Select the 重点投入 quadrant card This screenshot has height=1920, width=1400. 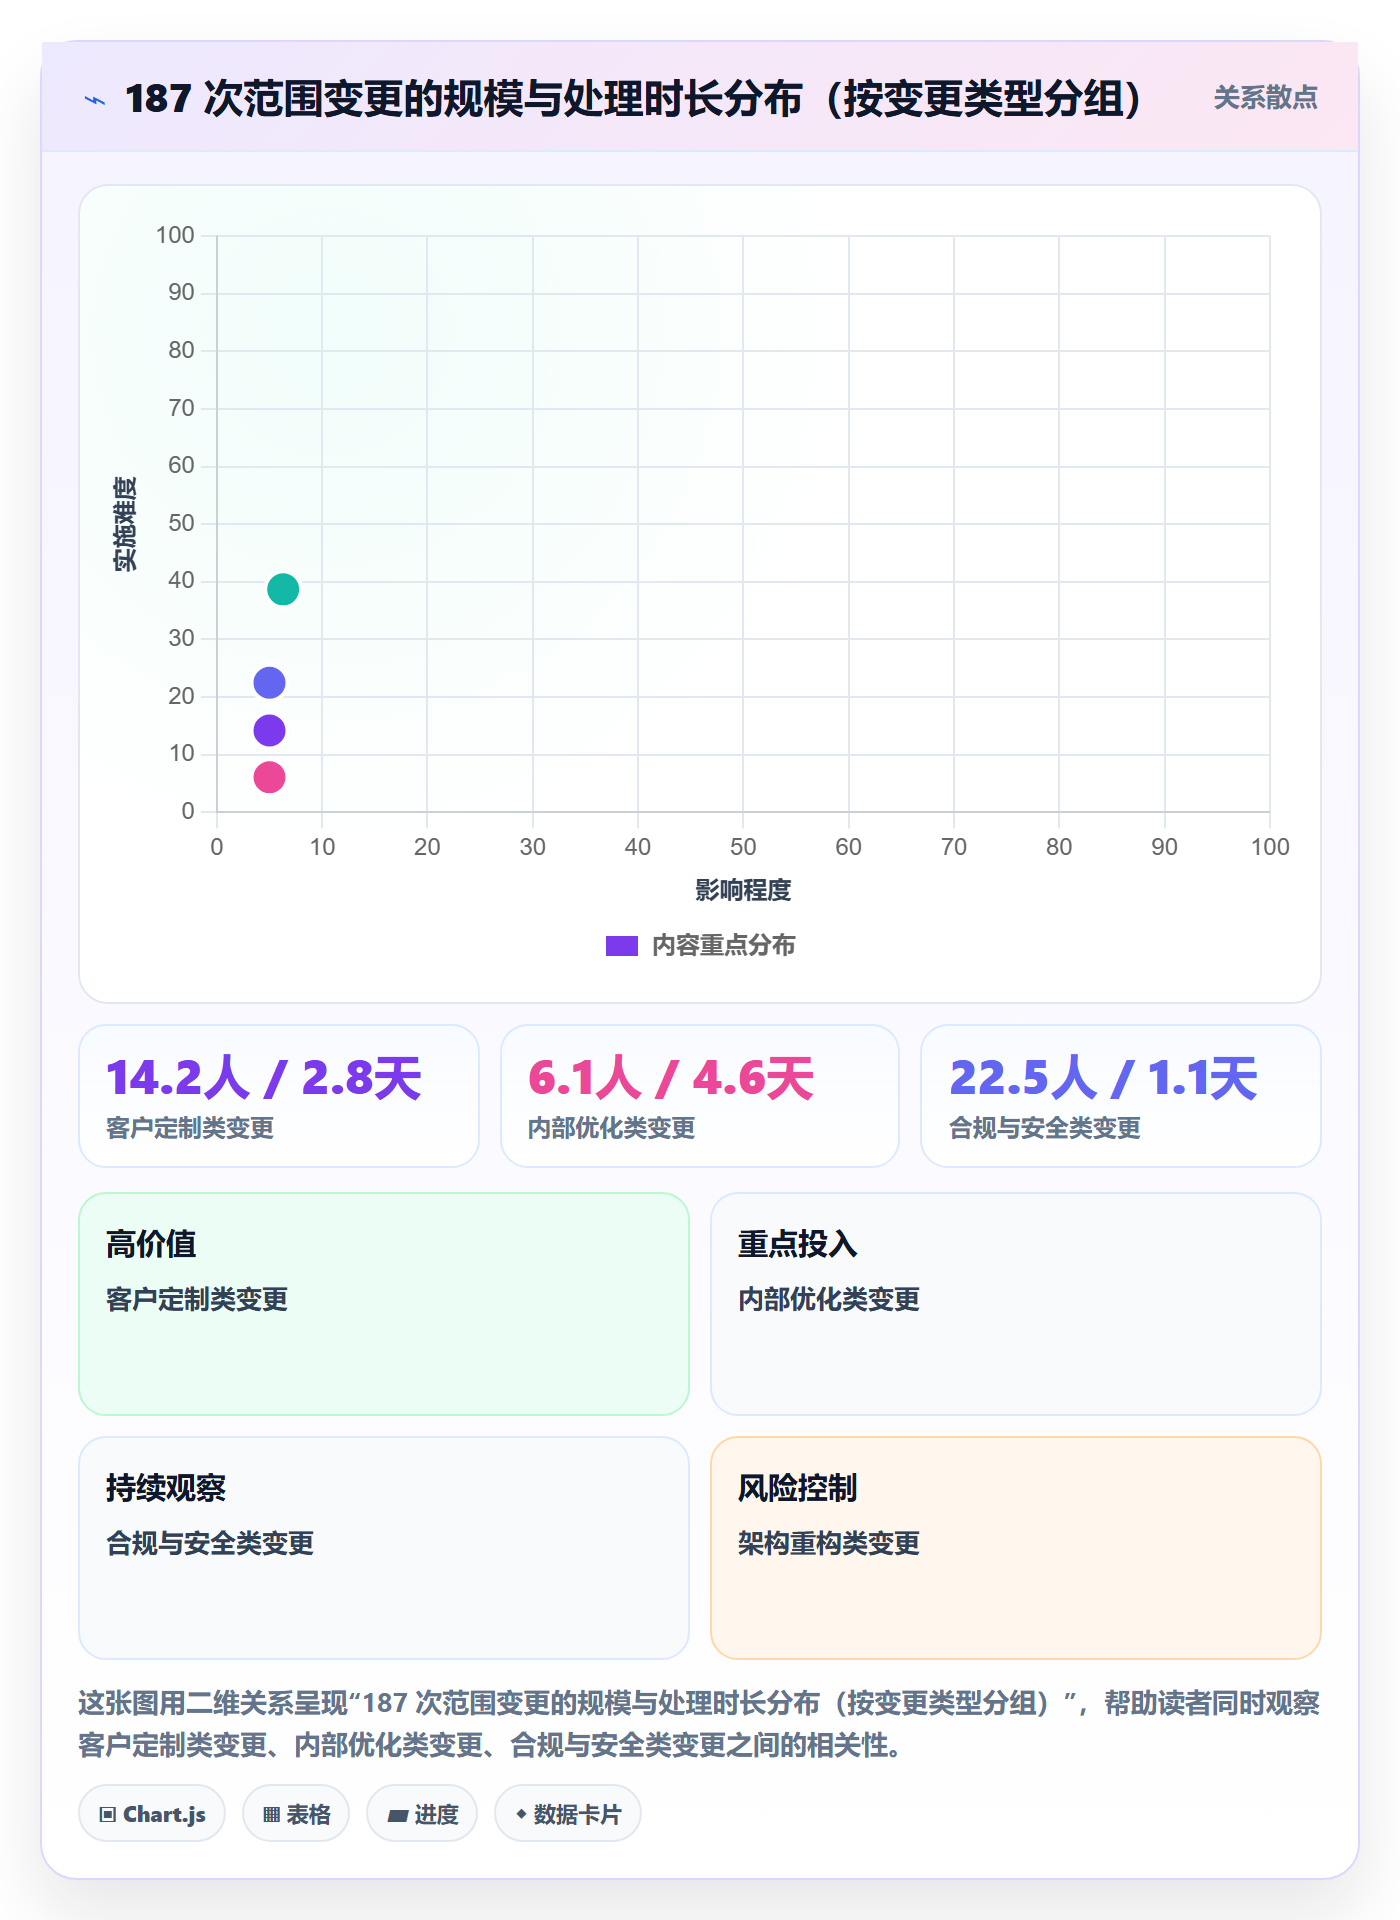(x=1016, y=1304)
